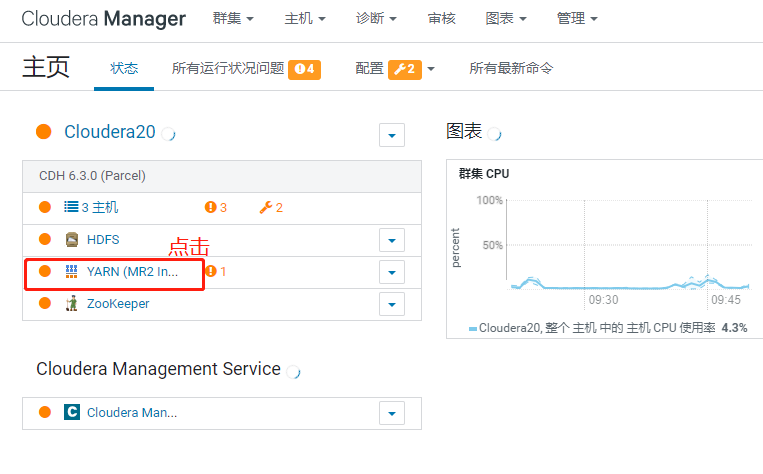Viewport: 763px width, 474px height.
Task: Expand the 配置 dropdown caret
Action: [x=431, y=69]
